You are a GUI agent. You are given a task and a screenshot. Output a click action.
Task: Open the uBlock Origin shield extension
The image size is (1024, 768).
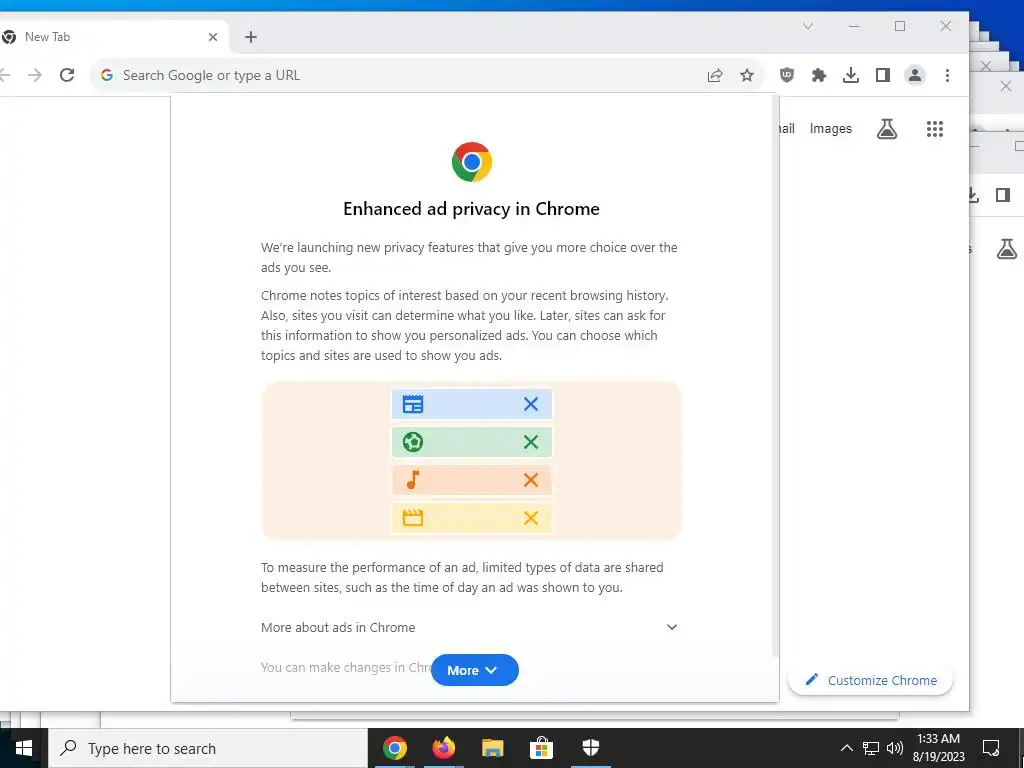787,75
